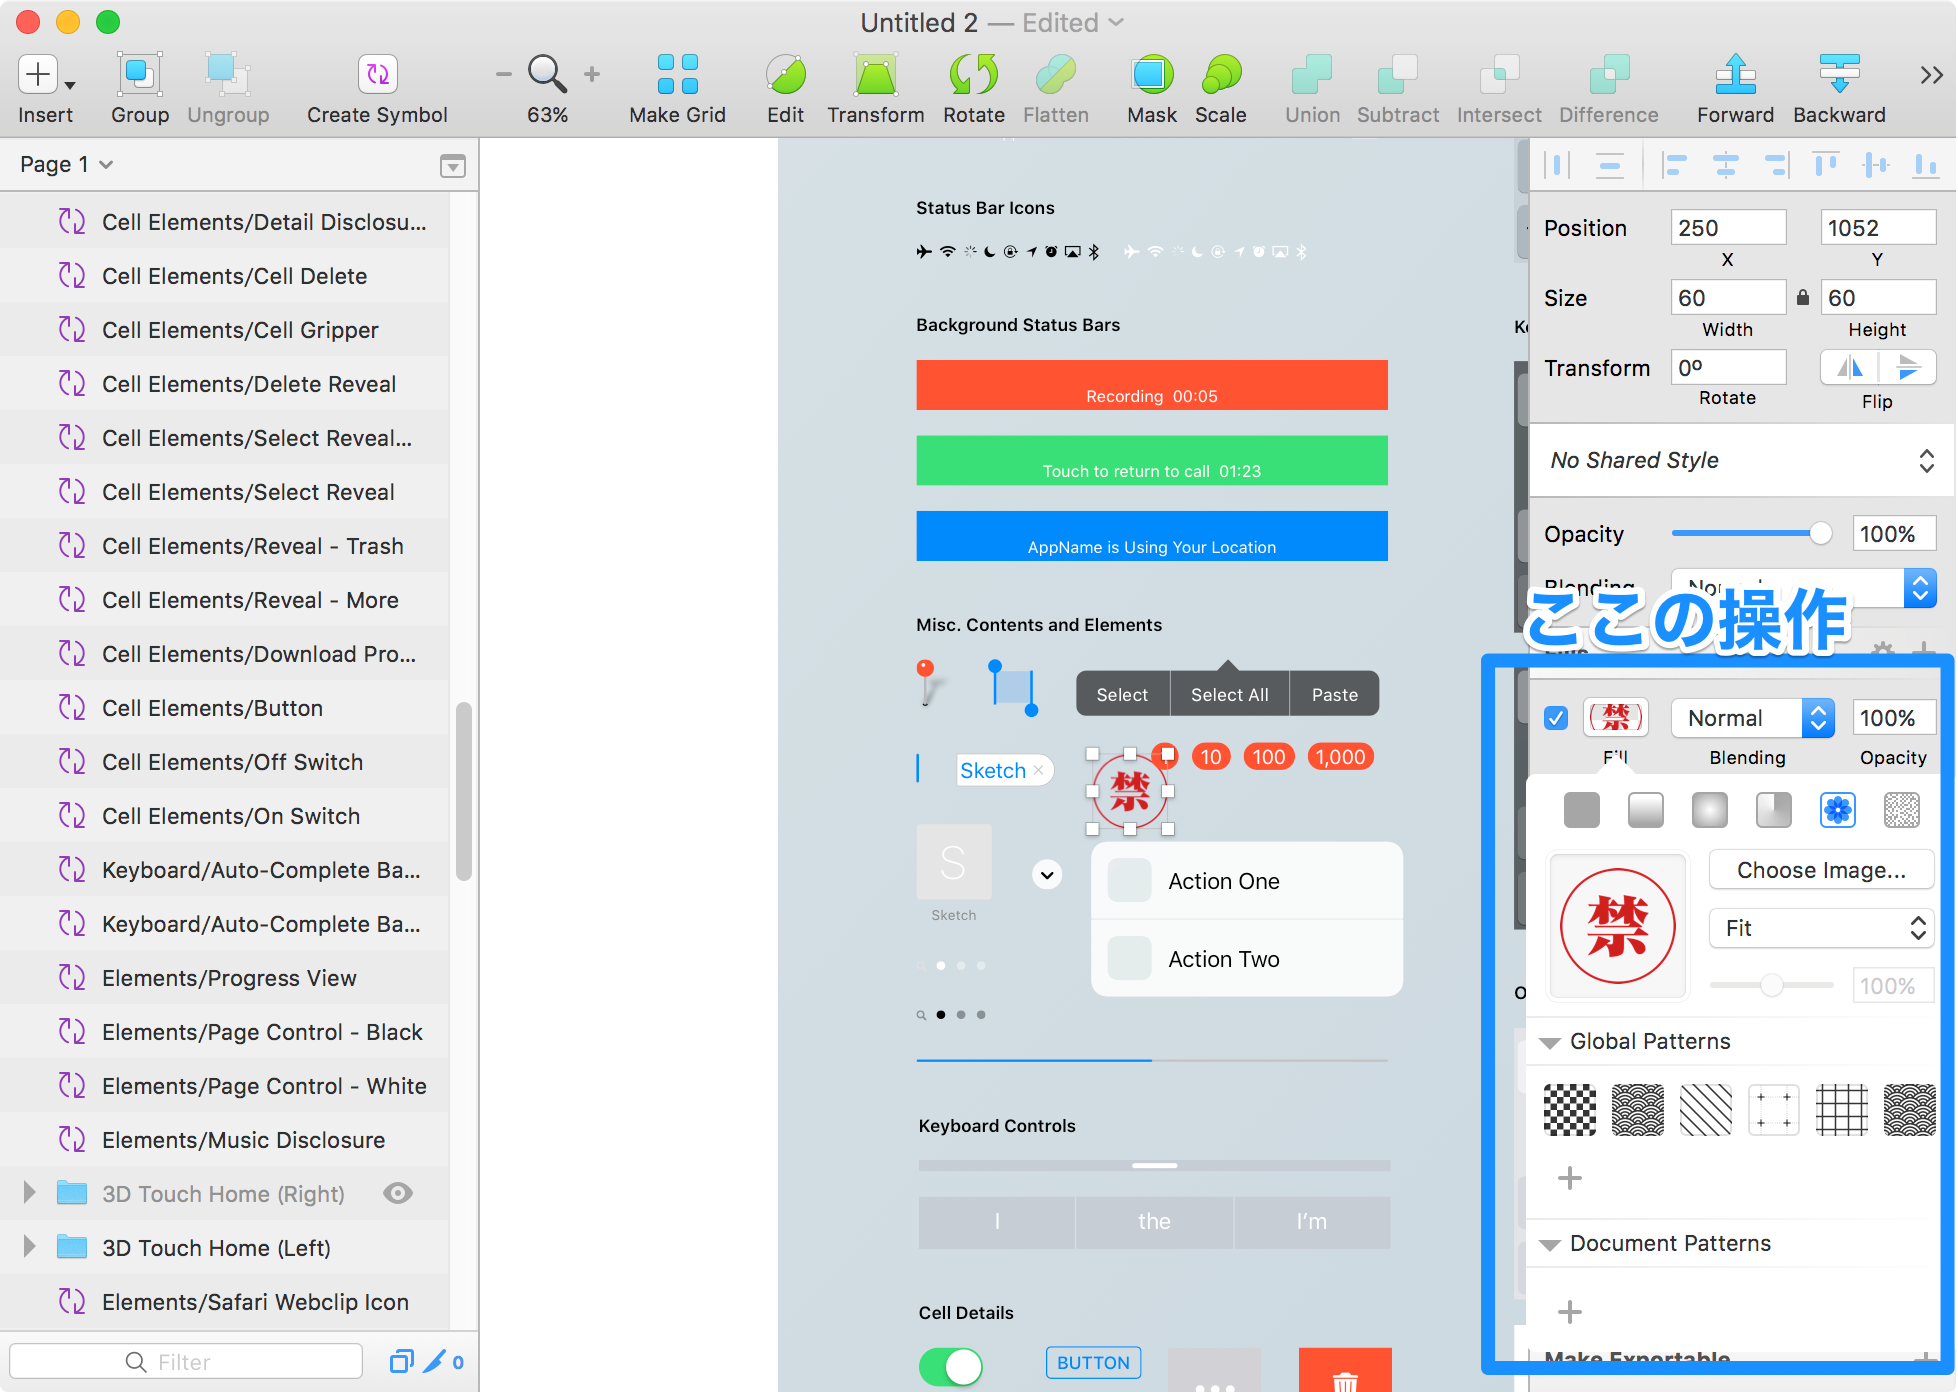Select Action Two from context menu
The height and width of the screenshot is (1392, 1958).
pos(1223,957)
